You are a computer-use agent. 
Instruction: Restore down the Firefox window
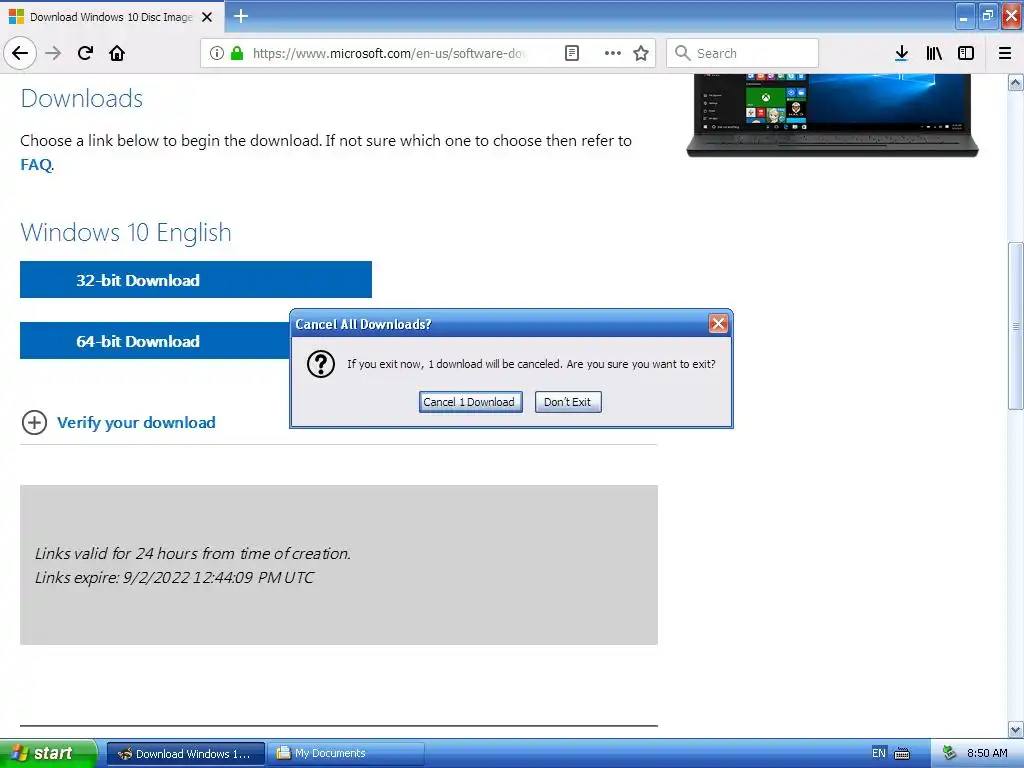(988, 16)
